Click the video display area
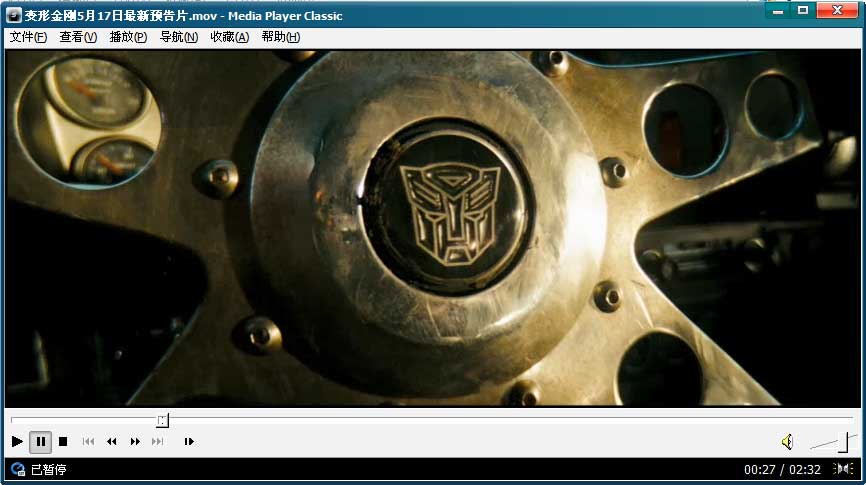Image resolution: width=866 pixels, height=485 pixels. pyautogui.click(x=432, y=229)
